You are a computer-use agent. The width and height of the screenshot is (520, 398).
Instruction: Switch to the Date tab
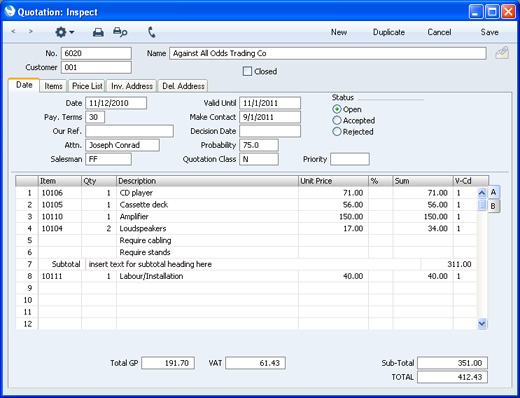[24, 85]
